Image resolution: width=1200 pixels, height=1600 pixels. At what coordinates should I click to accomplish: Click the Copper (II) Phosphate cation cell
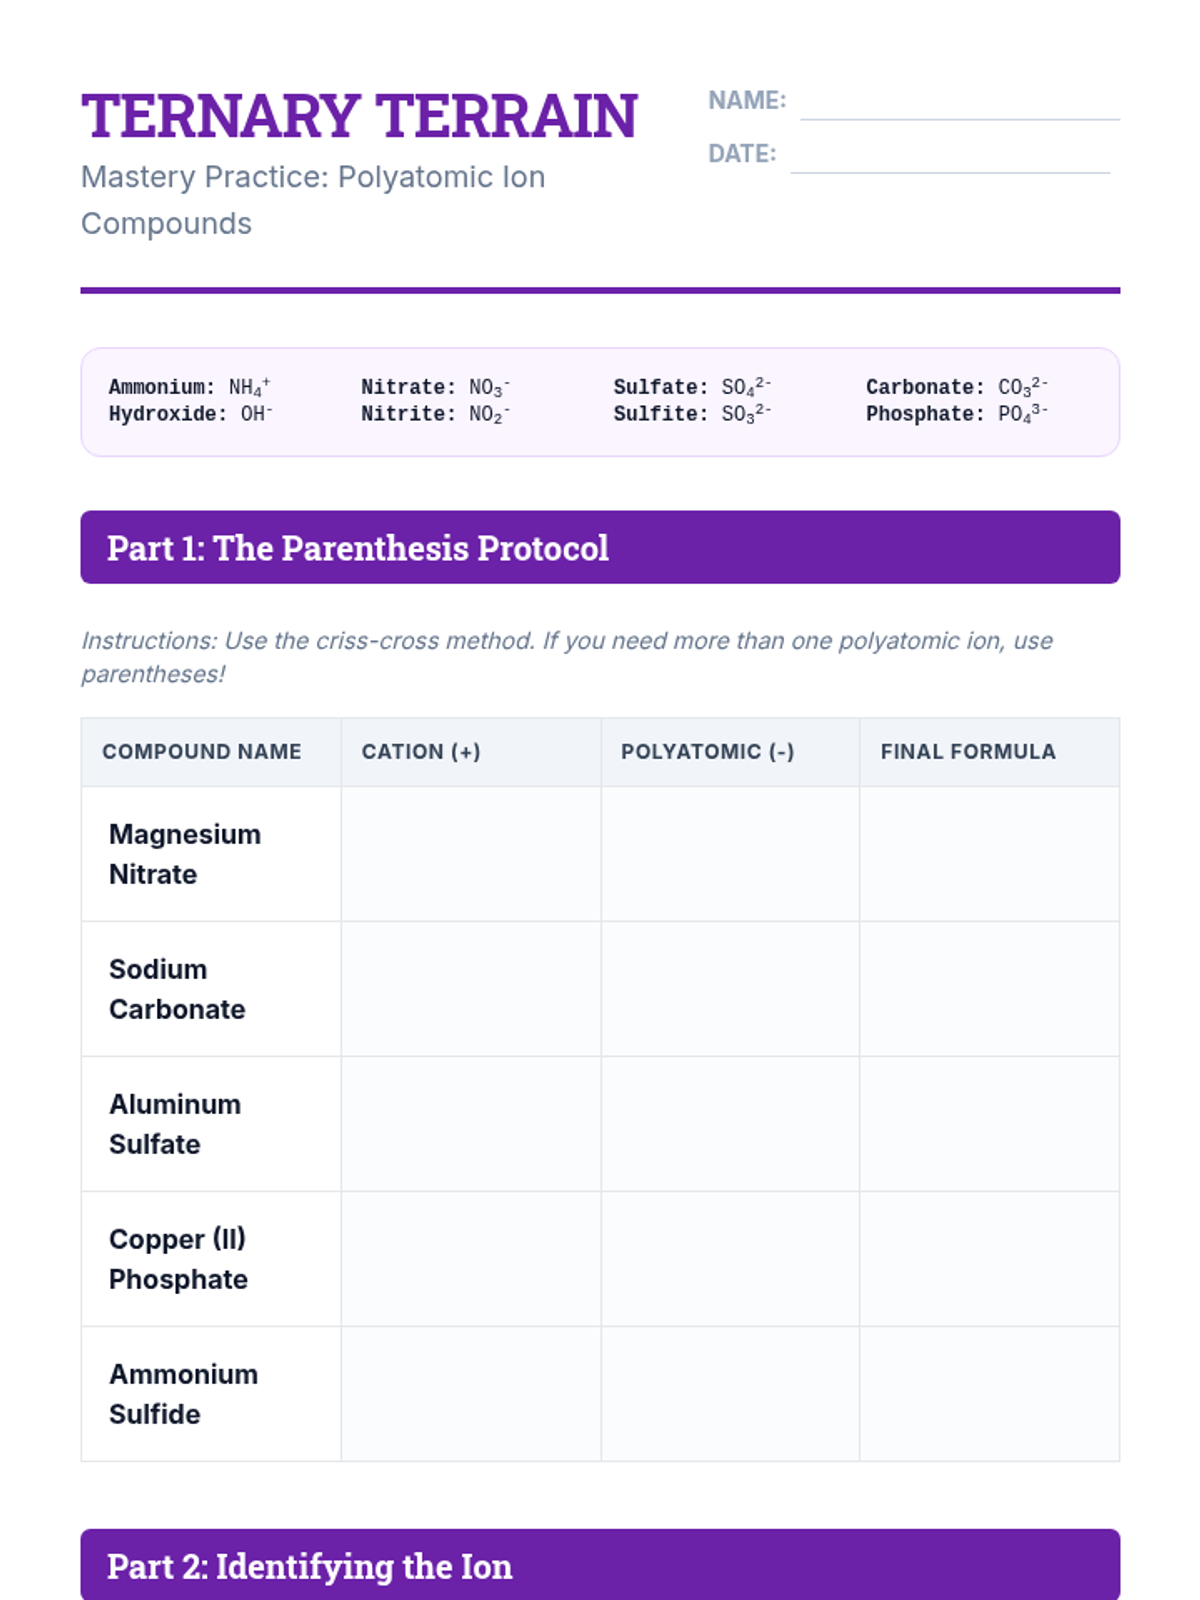tap(471, 1259)
